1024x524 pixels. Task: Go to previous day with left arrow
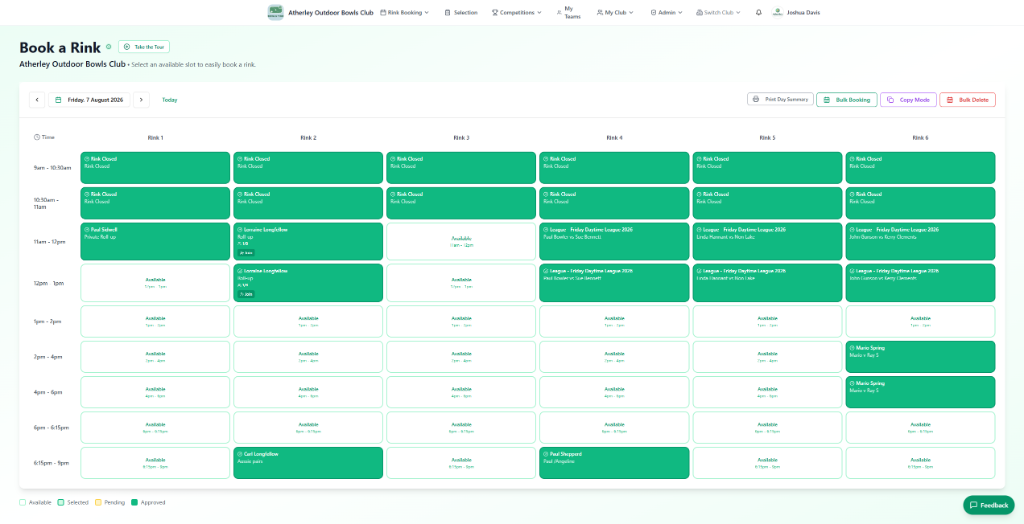[37, 100]
